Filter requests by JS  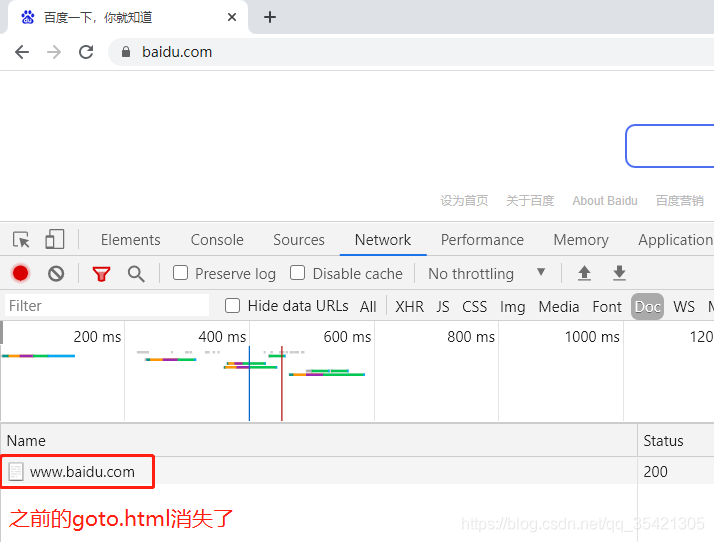(443, 307)
